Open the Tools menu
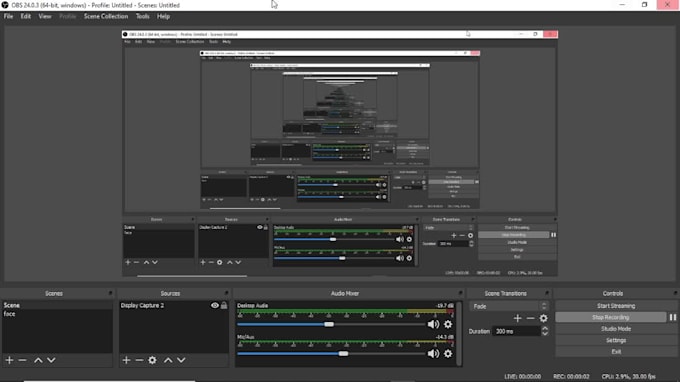Screen dimensions: 680x382 (x=142, y=16)
